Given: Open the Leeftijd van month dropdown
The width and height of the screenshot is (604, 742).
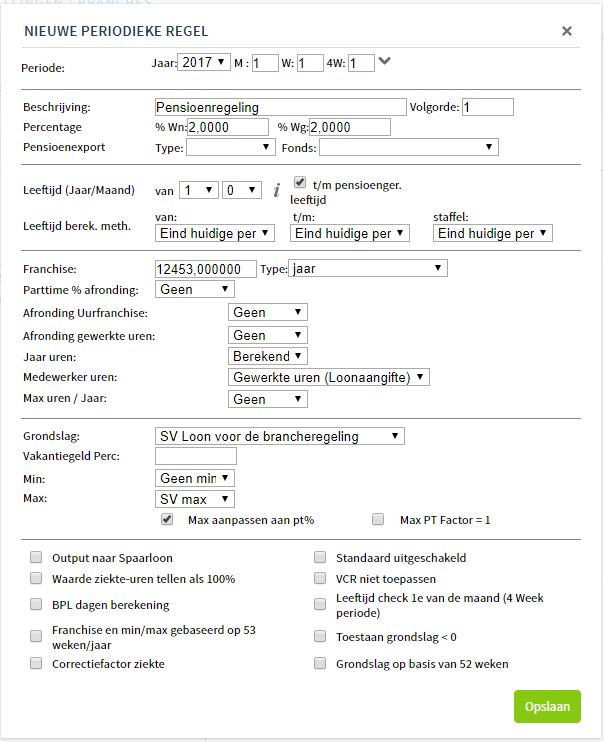Looking at the screenshot, I should [242, 190].
